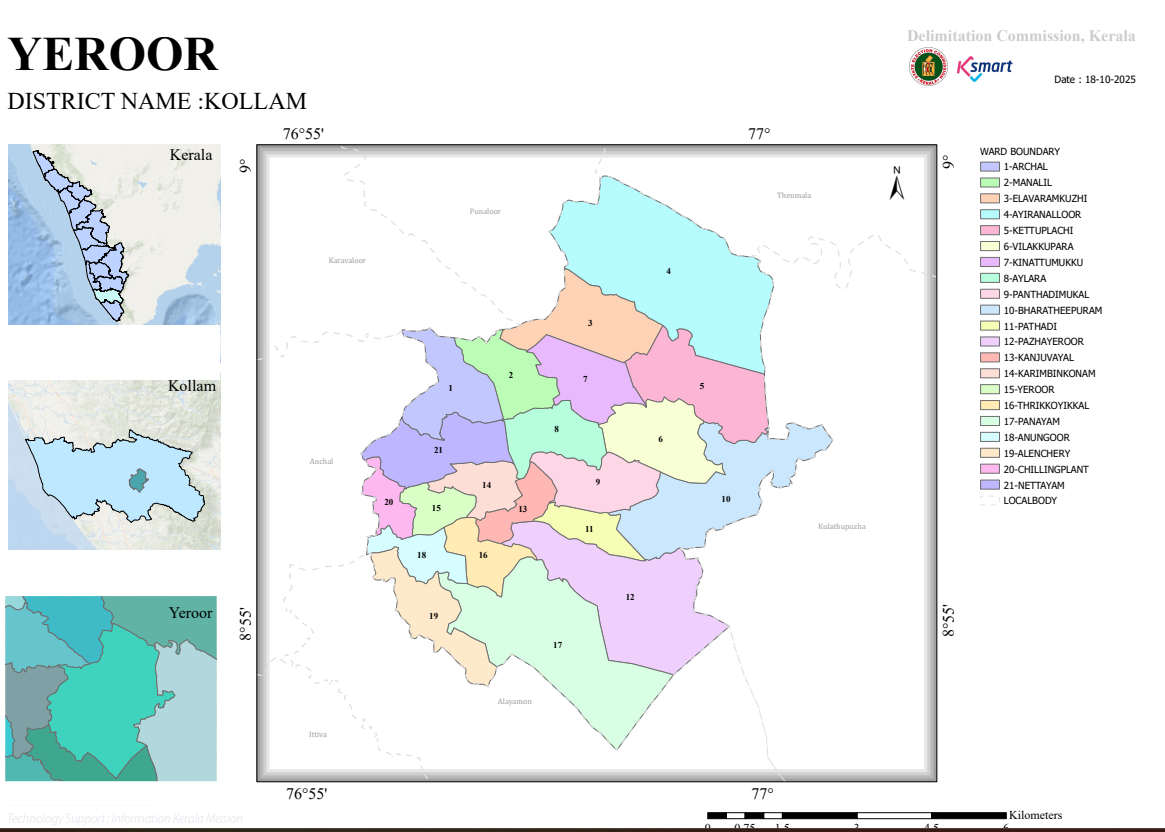Click the 13-KANJUVAYAL legend swatch
Image resolution: width=1165 pixels, height=832 pixels.
pyautogui.click(x=990, y=358)
